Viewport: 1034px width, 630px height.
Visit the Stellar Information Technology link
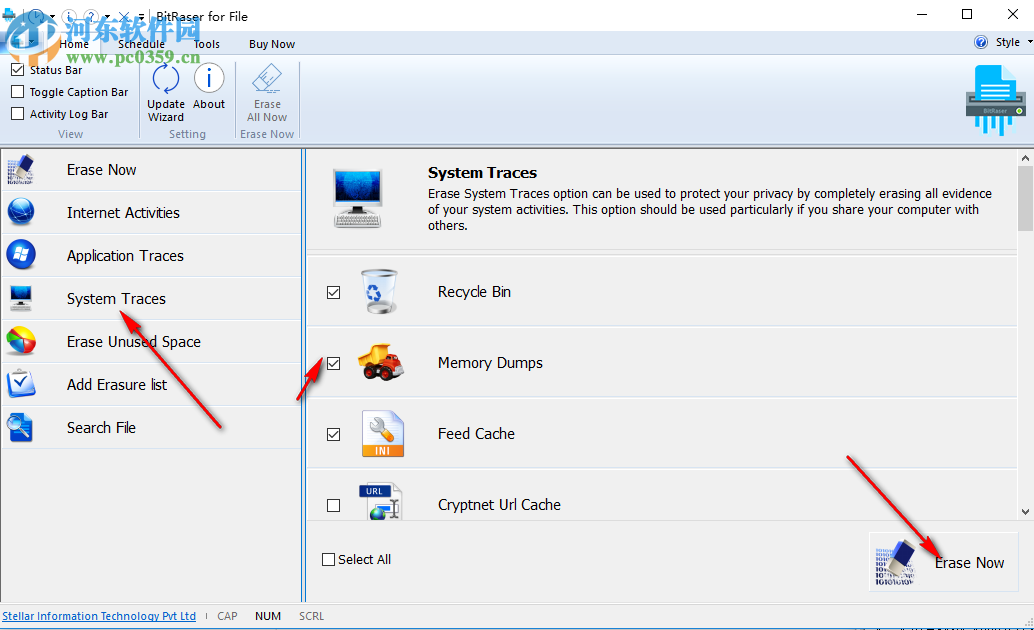[99, 616]
